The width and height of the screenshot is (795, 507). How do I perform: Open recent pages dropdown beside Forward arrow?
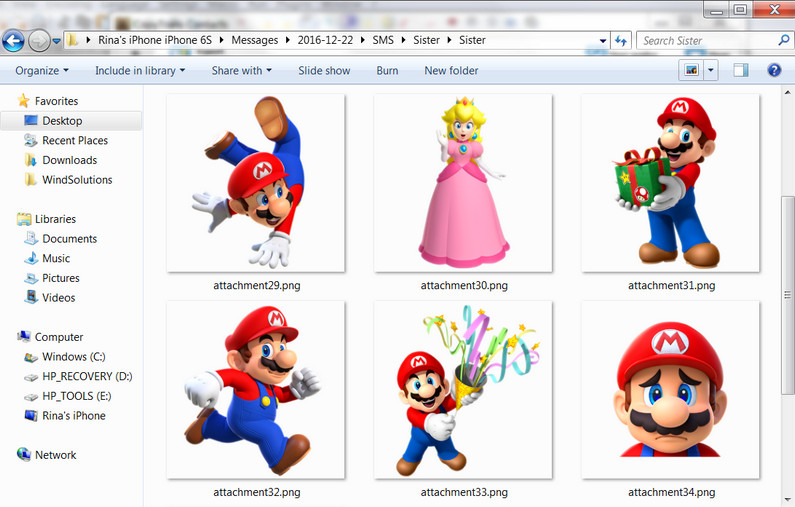pos(56,41)
